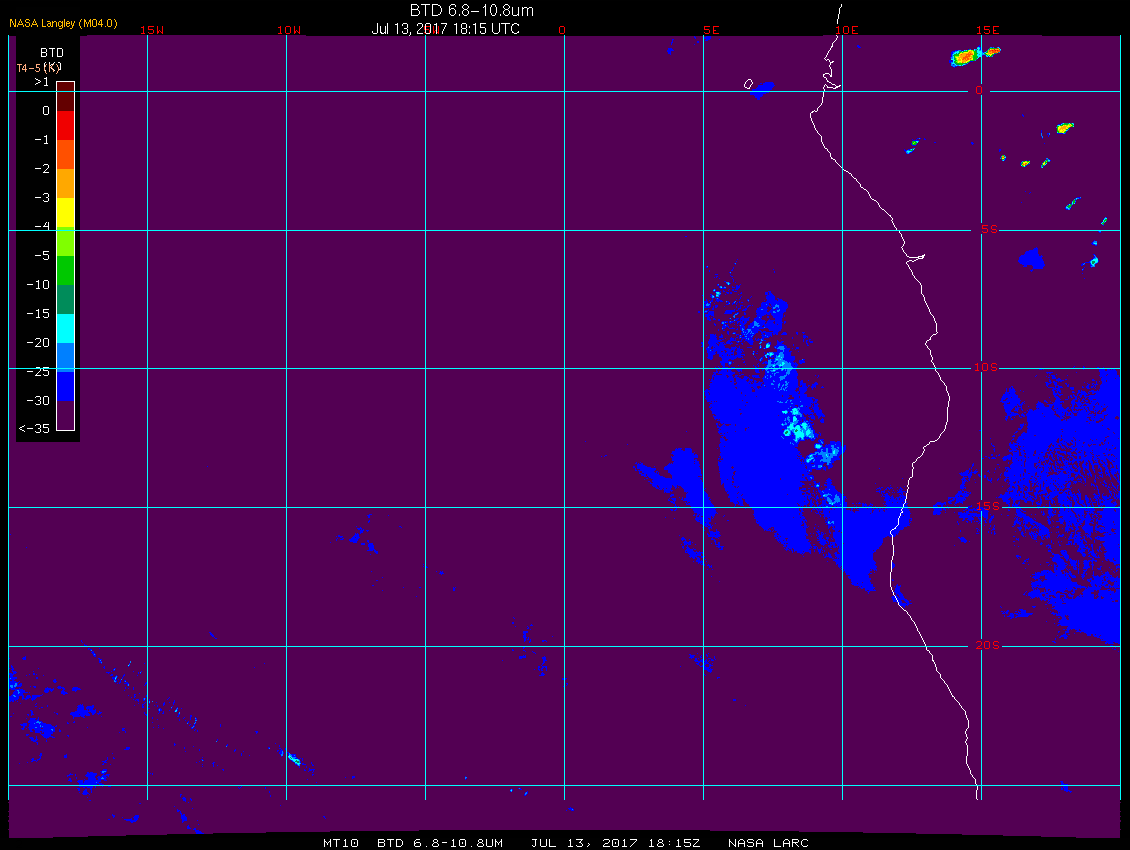1130x850 pixels.
Task: Click the small white island outline near the equator
Action: 748,84
